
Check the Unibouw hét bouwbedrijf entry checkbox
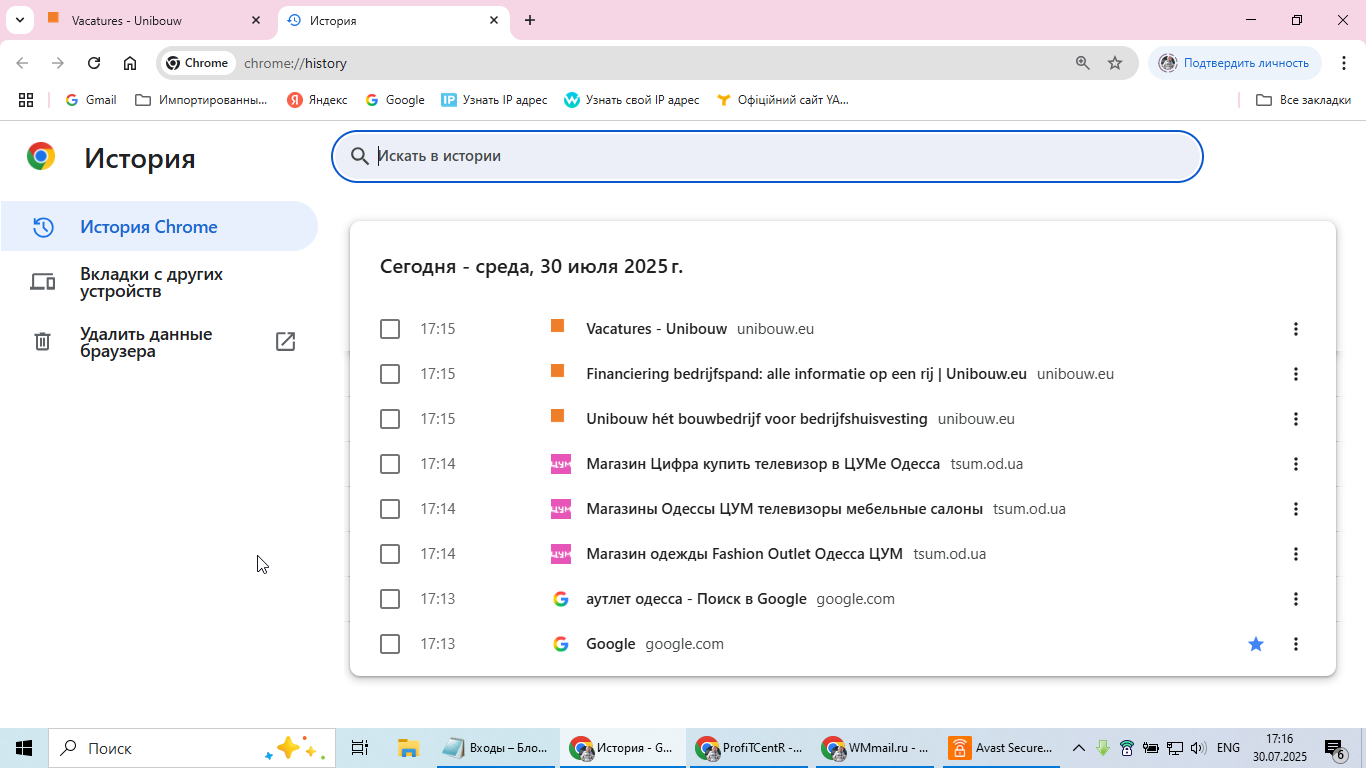390,419
